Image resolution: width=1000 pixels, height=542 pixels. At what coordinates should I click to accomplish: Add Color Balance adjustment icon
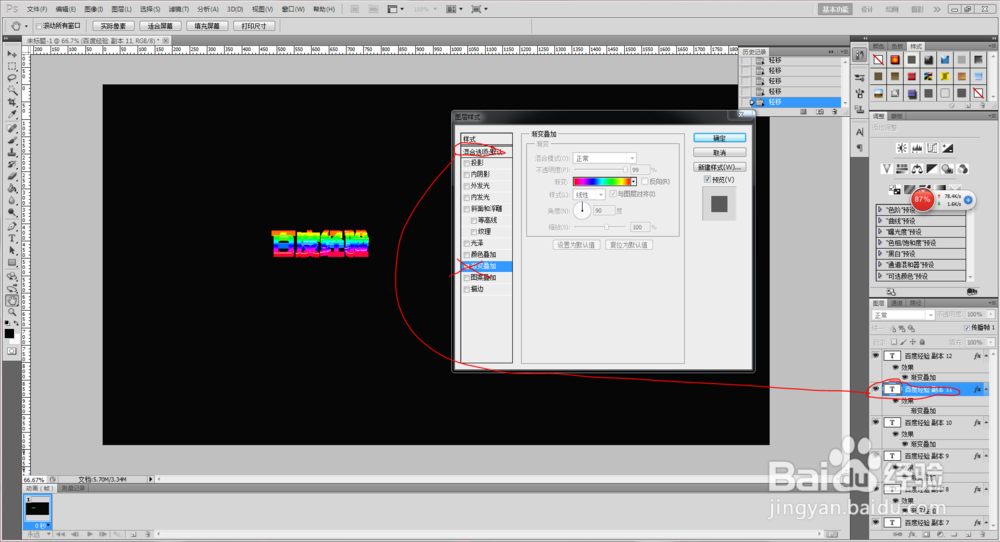click(x=917, y=168)
